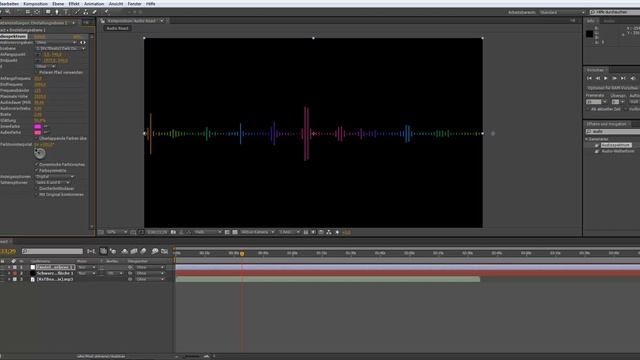Screen dimensions: 640x360
Task: Open the Seitenoptionen dropdown 'Seite A und B'
Action: point(52,183)
